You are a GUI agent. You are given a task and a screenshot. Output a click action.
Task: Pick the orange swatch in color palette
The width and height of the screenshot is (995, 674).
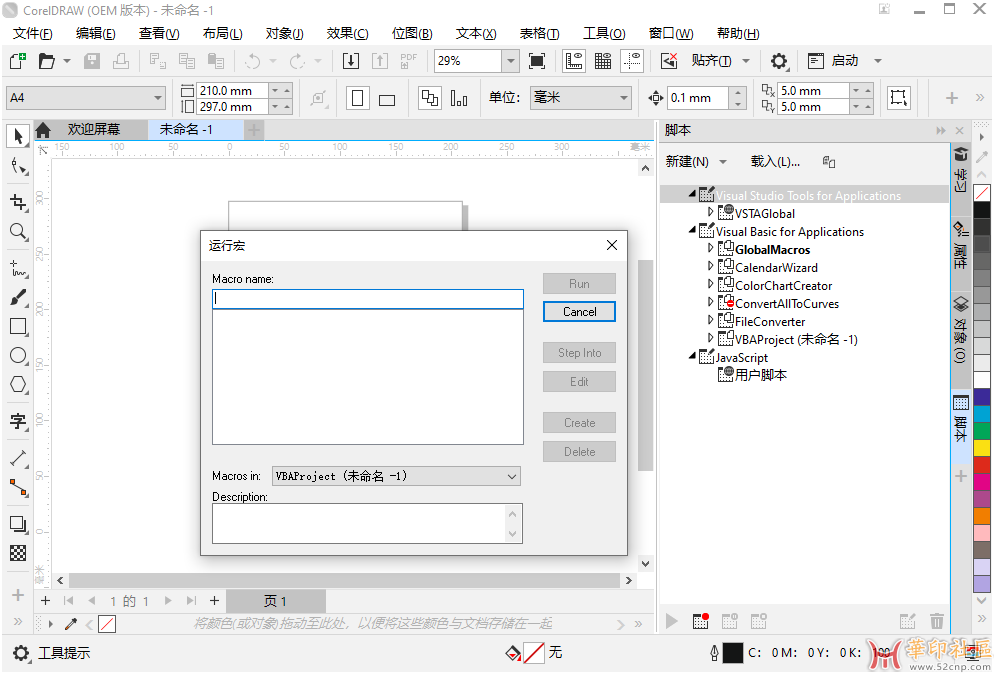982,516
